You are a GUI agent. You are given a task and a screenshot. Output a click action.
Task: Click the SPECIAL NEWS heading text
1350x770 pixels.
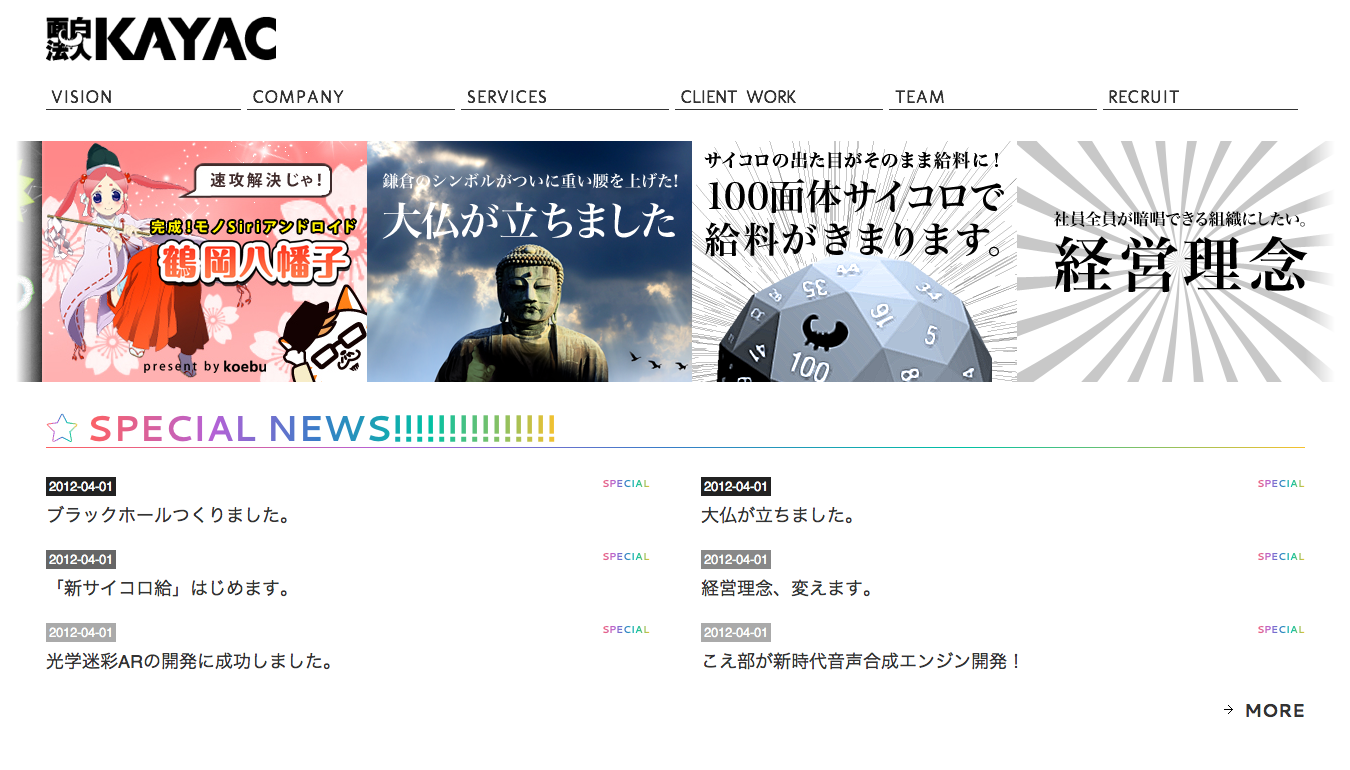322,429
